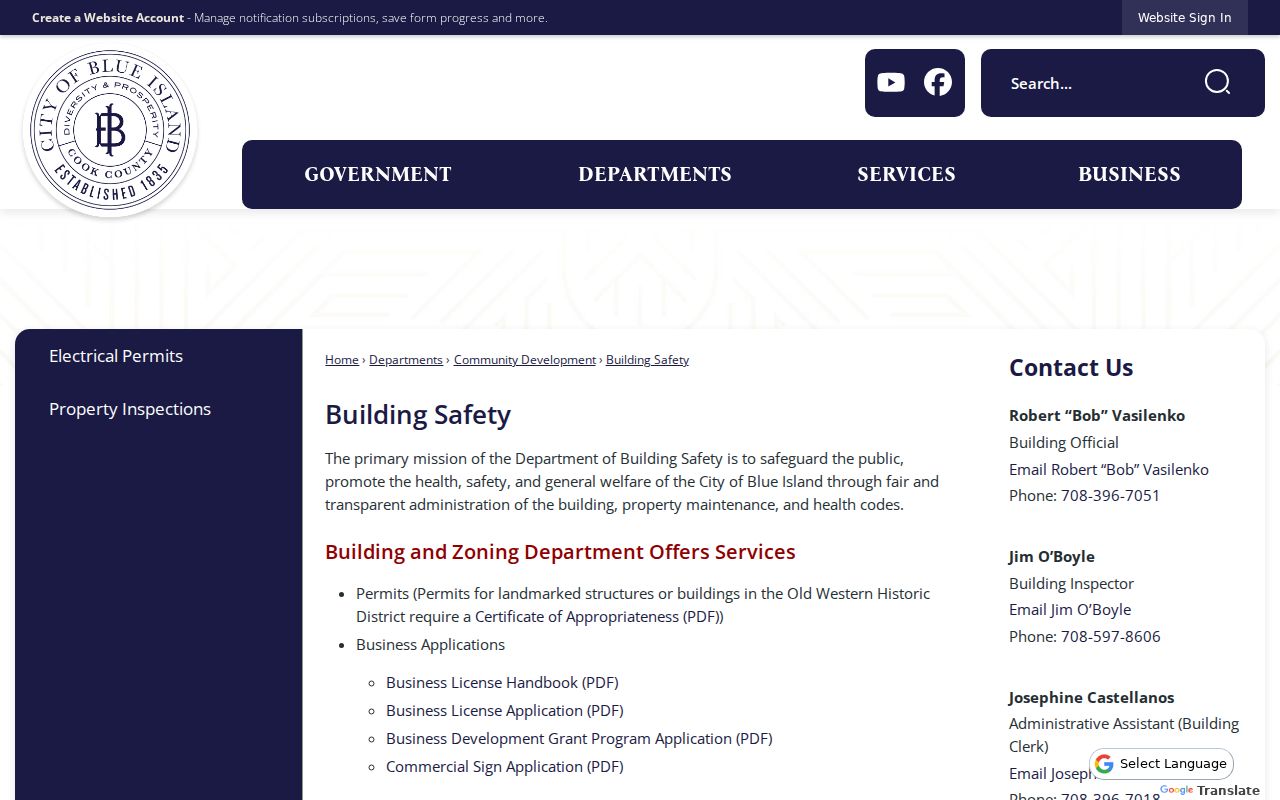Click the Building Safety breadcrumb link
Image resolution: width=1280 pixels, height=800 pixels.
coord(647,360)
